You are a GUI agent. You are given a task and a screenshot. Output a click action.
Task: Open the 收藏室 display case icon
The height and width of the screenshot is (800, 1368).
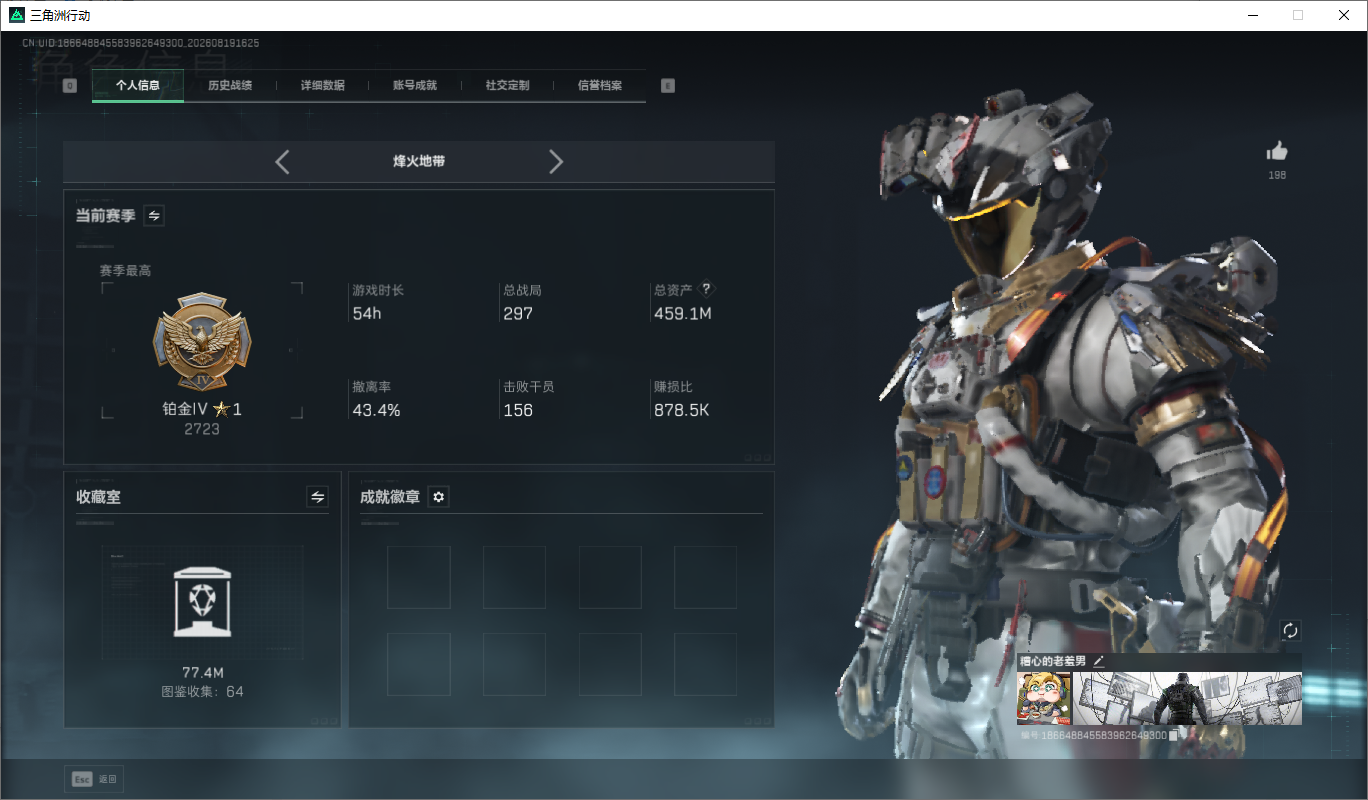[x=202, y=602]
